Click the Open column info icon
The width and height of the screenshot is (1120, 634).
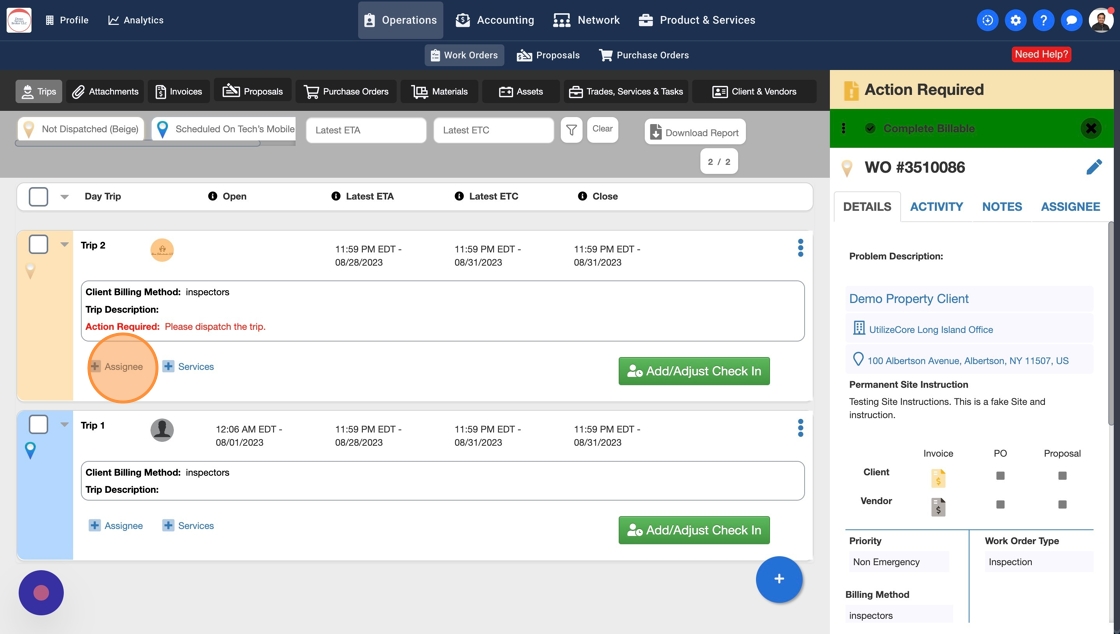[x=212, y=196]
